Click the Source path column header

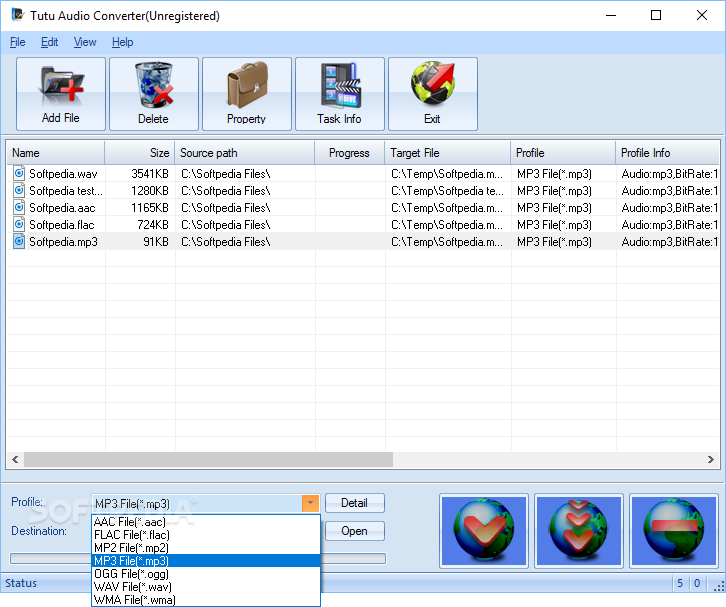[x=244, y=153]
